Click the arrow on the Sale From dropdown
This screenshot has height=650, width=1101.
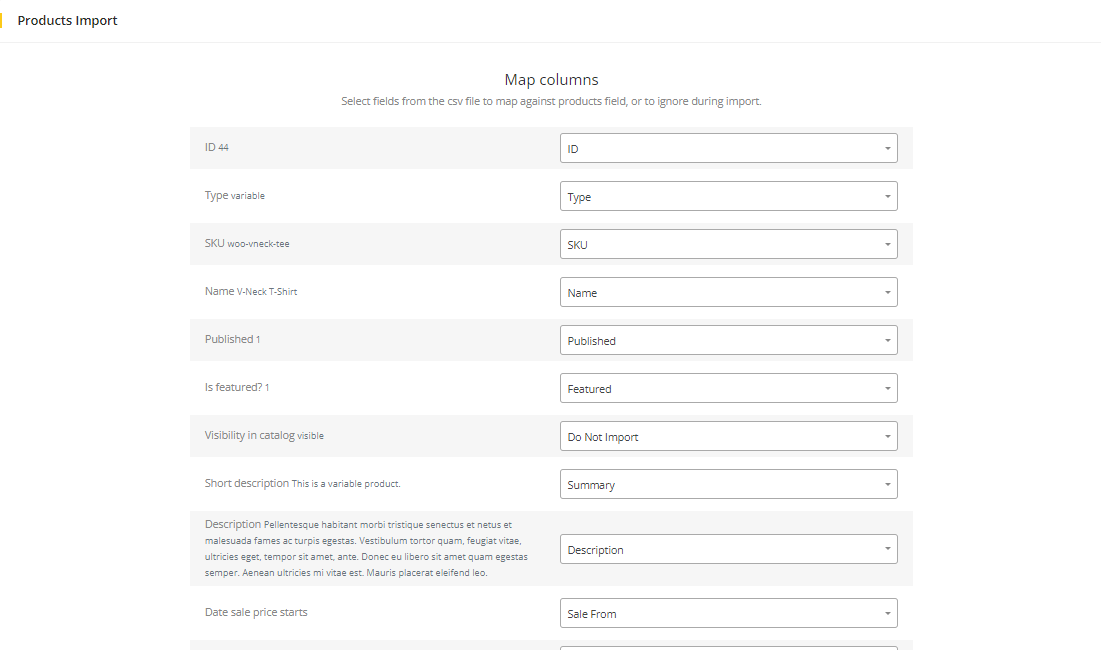(887, 613)
